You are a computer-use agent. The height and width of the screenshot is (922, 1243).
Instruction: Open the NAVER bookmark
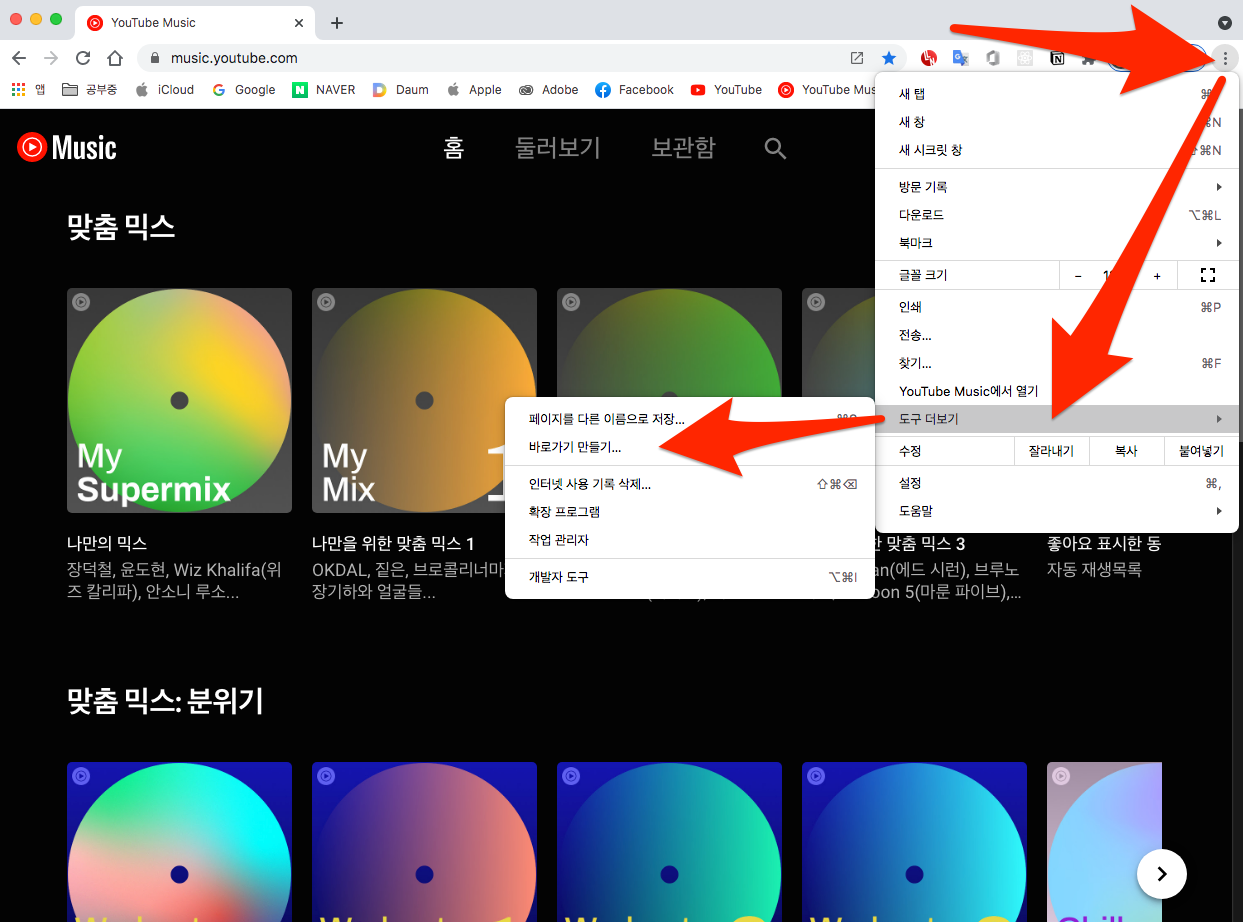(324, 89)
